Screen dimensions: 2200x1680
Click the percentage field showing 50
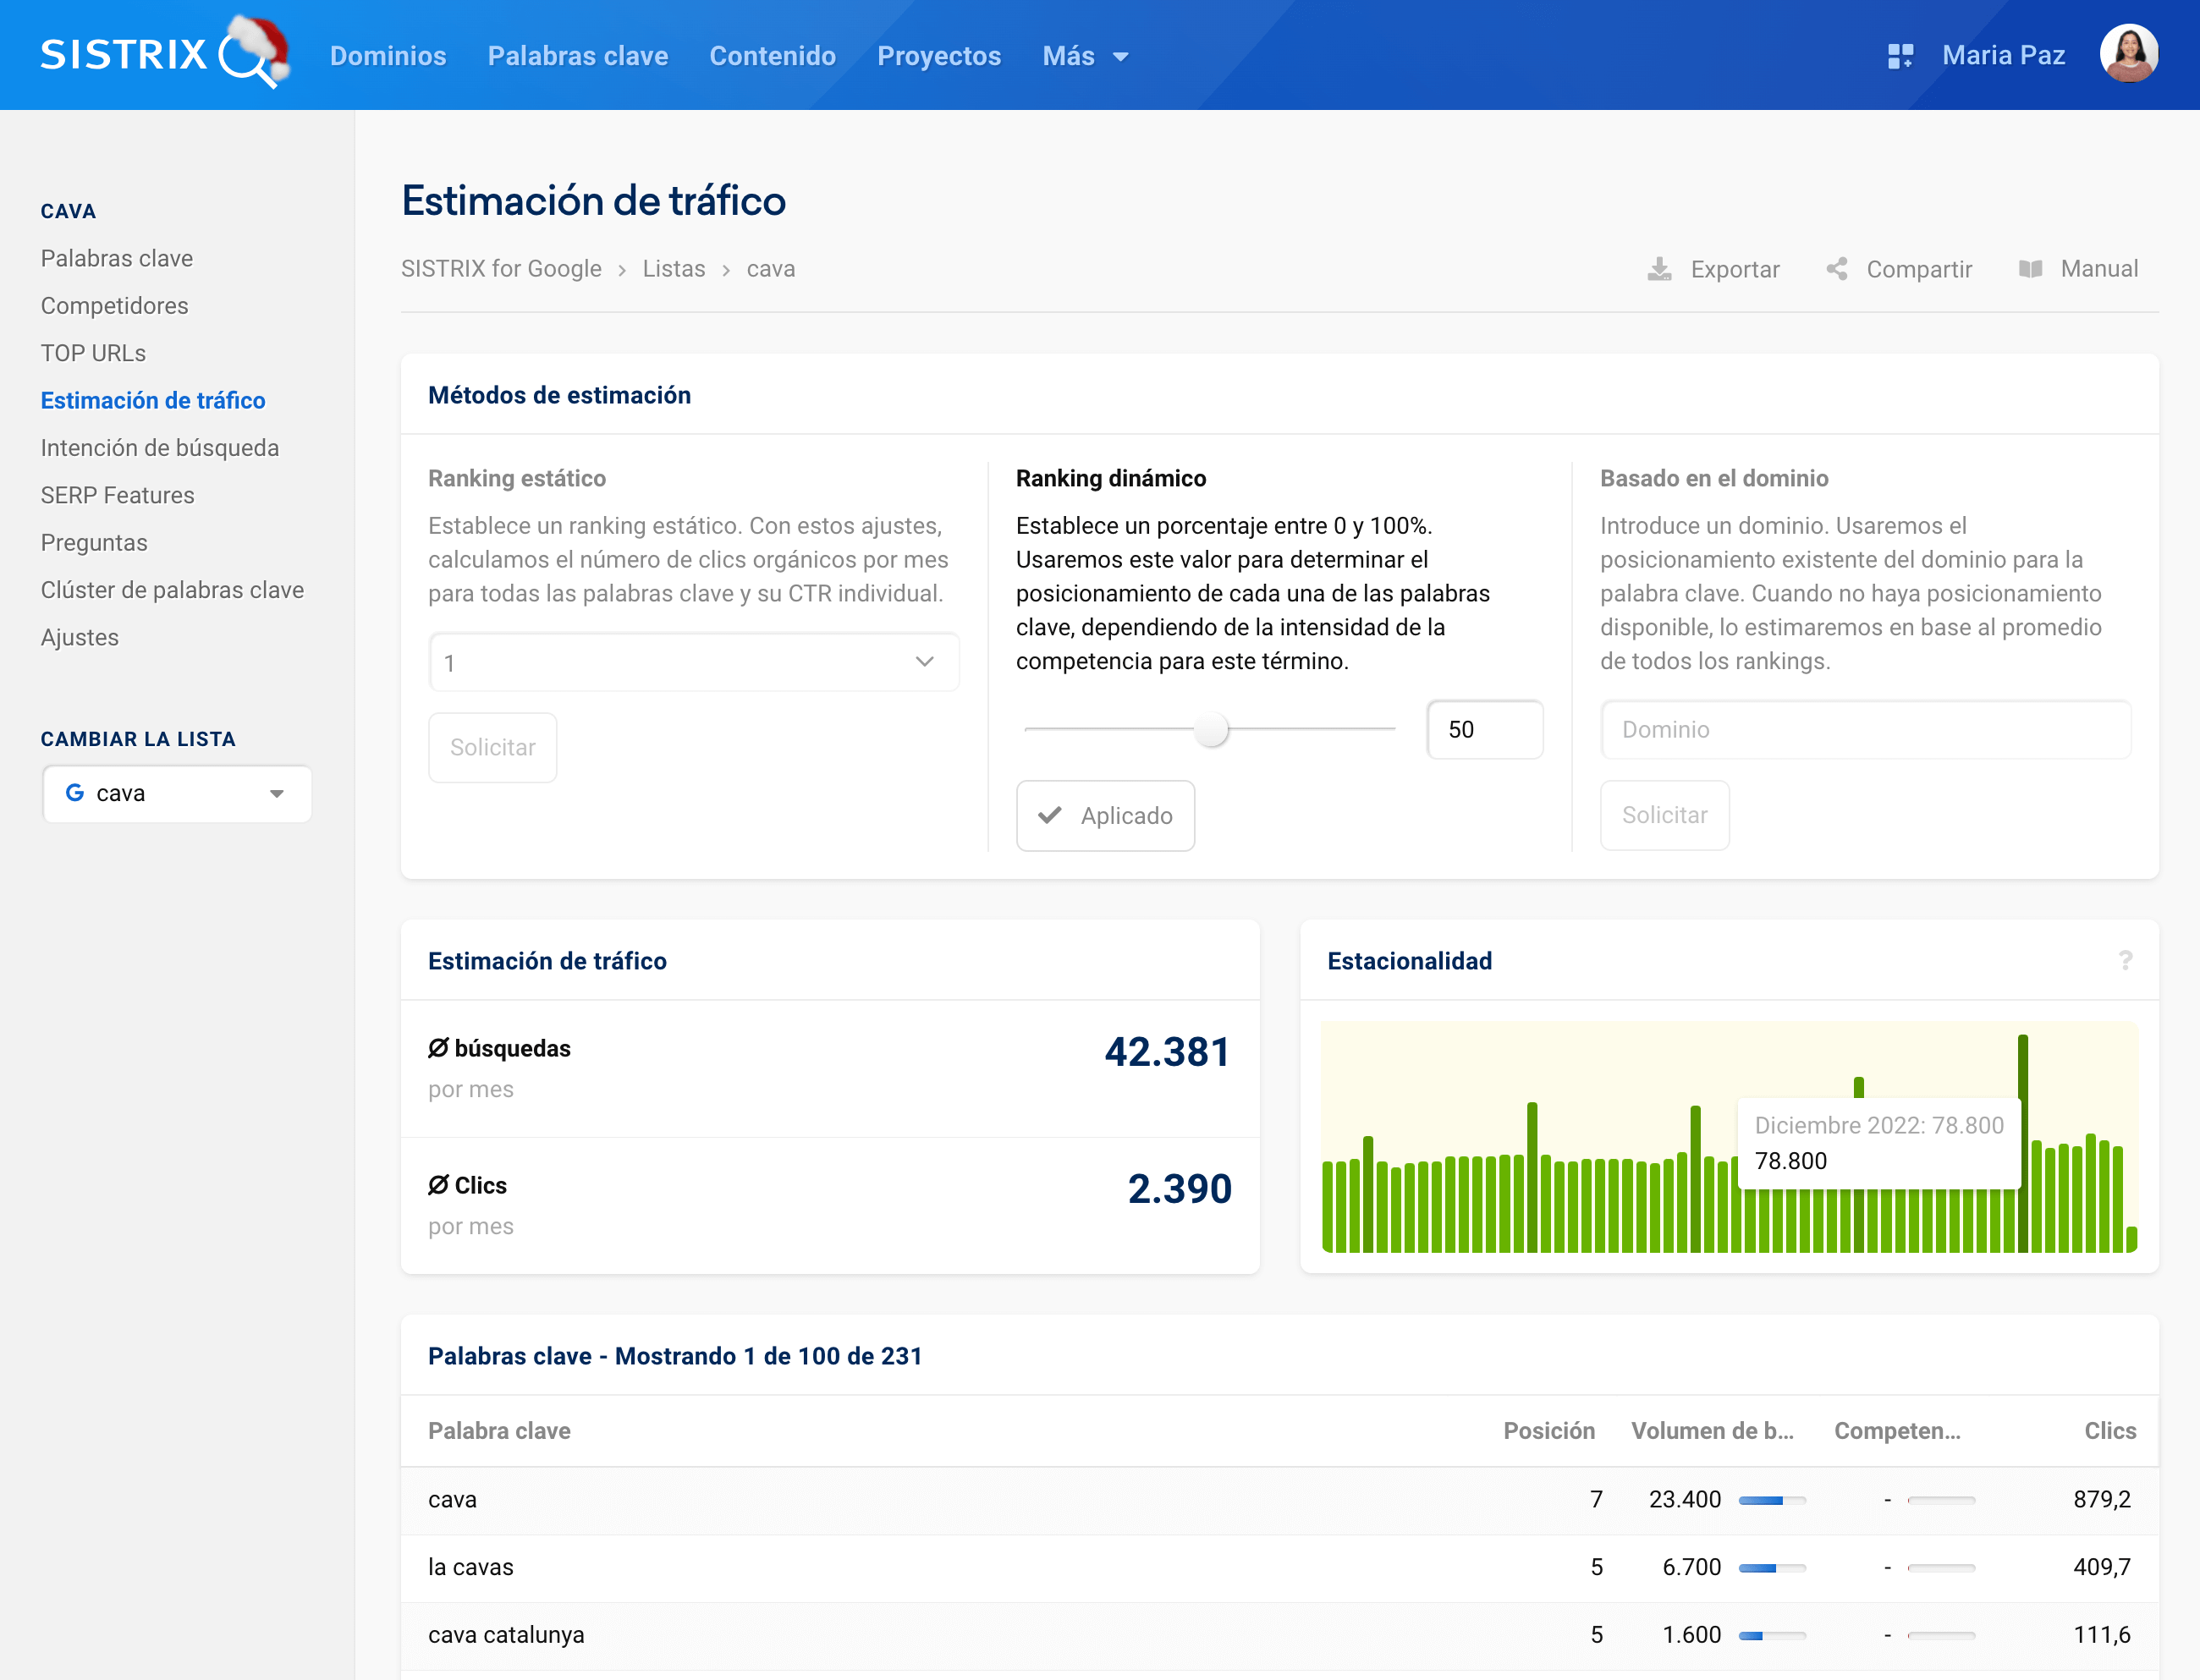[x=1484, y=729]
